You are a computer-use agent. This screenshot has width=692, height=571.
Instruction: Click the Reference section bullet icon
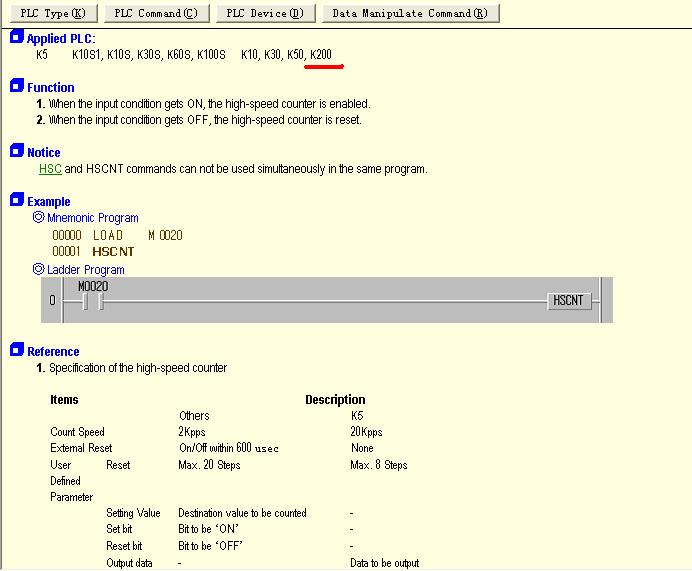16,351
